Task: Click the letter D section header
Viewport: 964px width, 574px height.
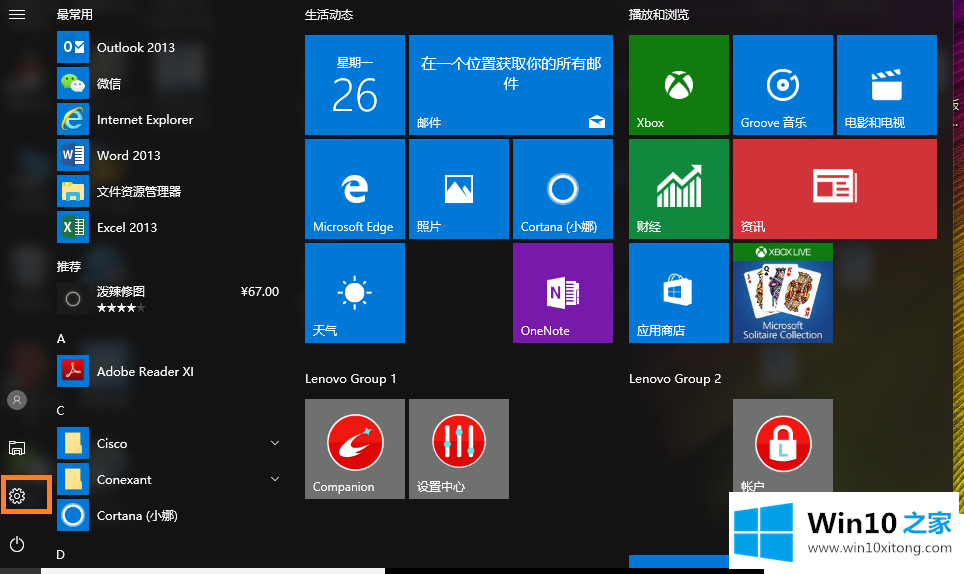Action: (x=61, y=554)
